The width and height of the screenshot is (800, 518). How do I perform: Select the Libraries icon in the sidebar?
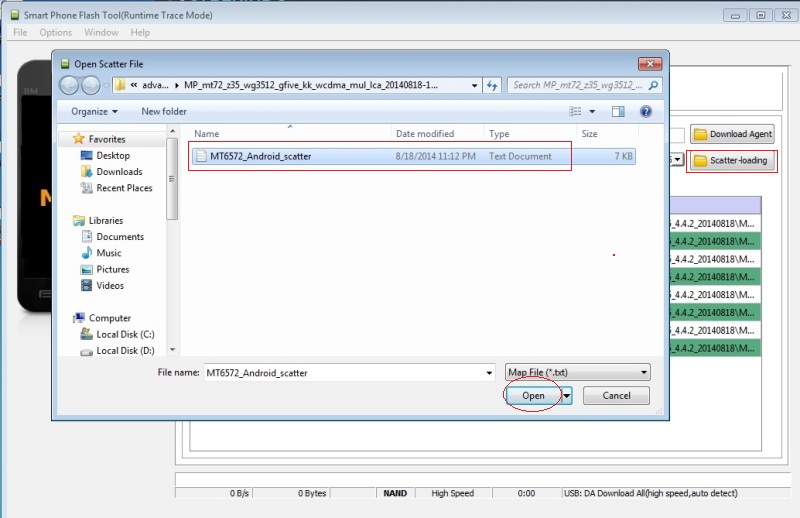(x=79, y=220)
